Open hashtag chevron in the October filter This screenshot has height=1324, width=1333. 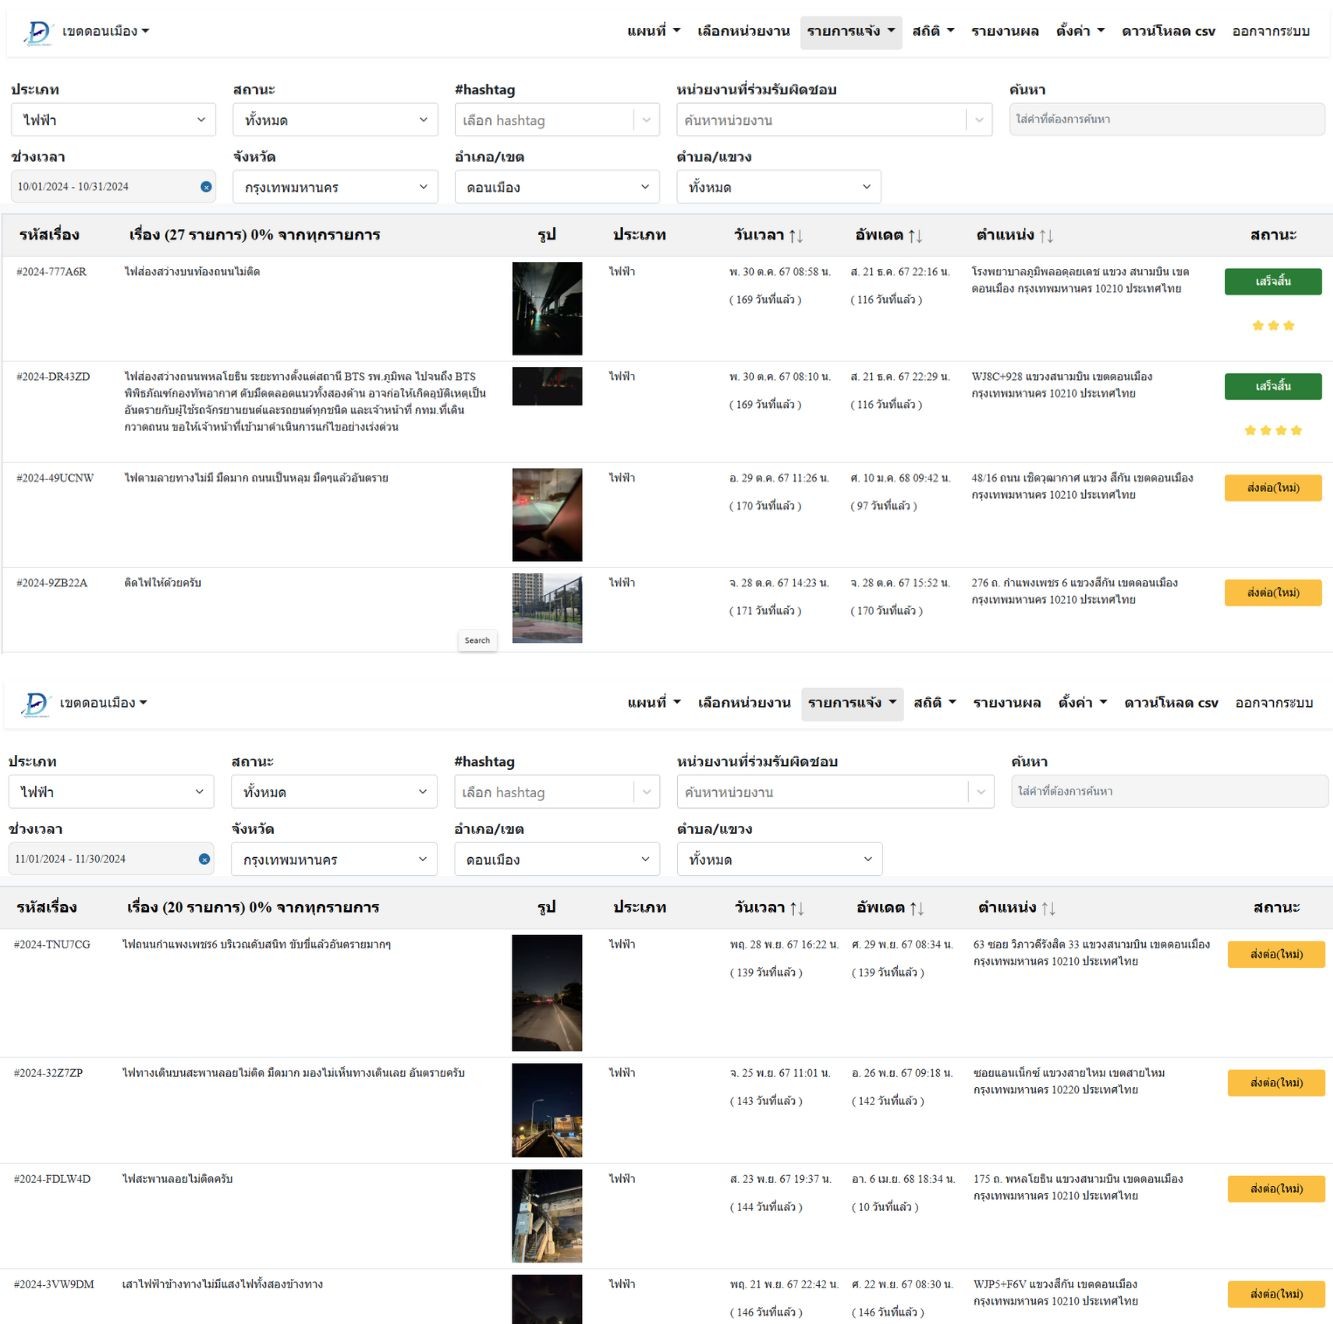point(646,120)
